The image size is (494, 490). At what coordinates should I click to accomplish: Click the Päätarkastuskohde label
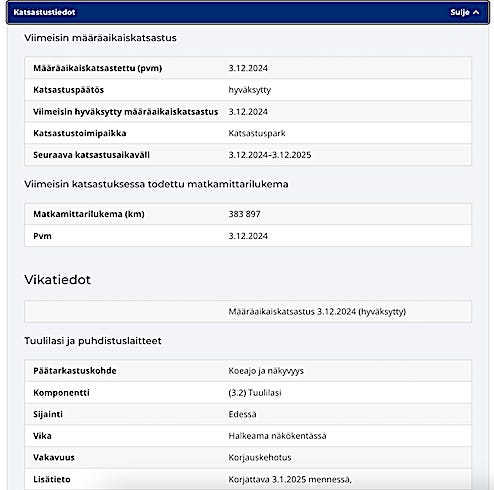coord(75,371)
